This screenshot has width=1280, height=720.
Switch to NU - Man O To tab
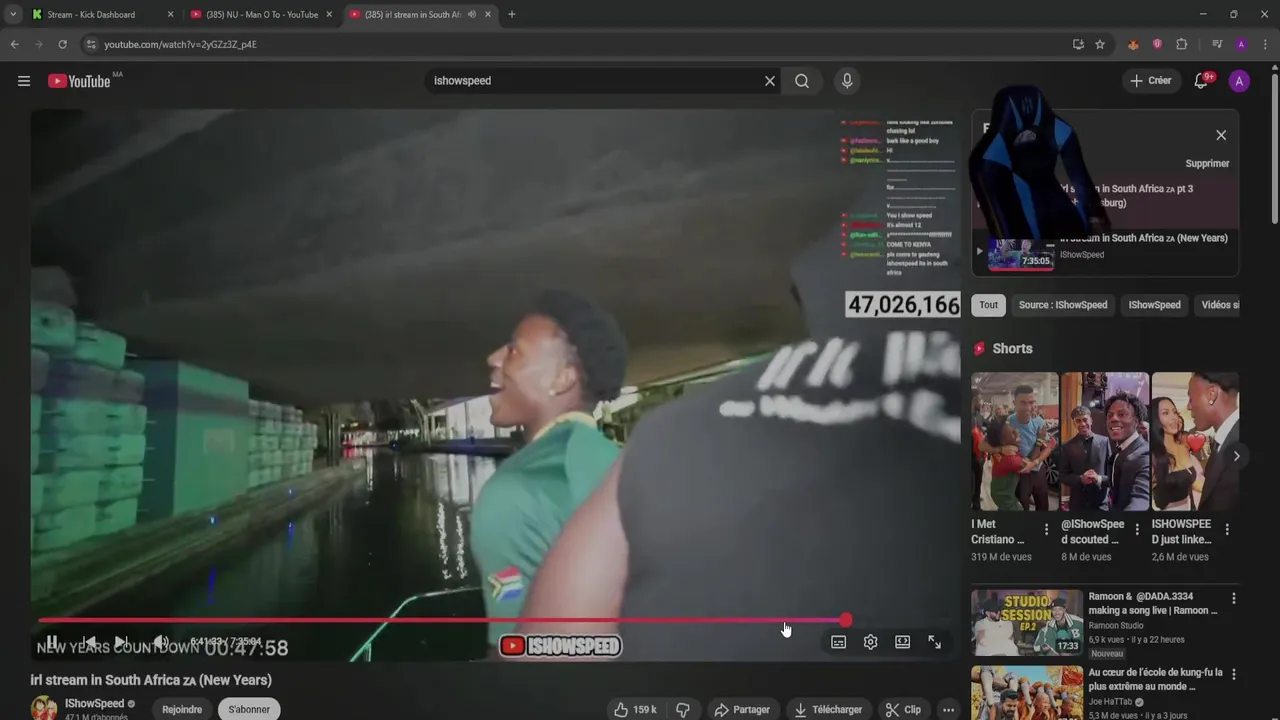262,15
